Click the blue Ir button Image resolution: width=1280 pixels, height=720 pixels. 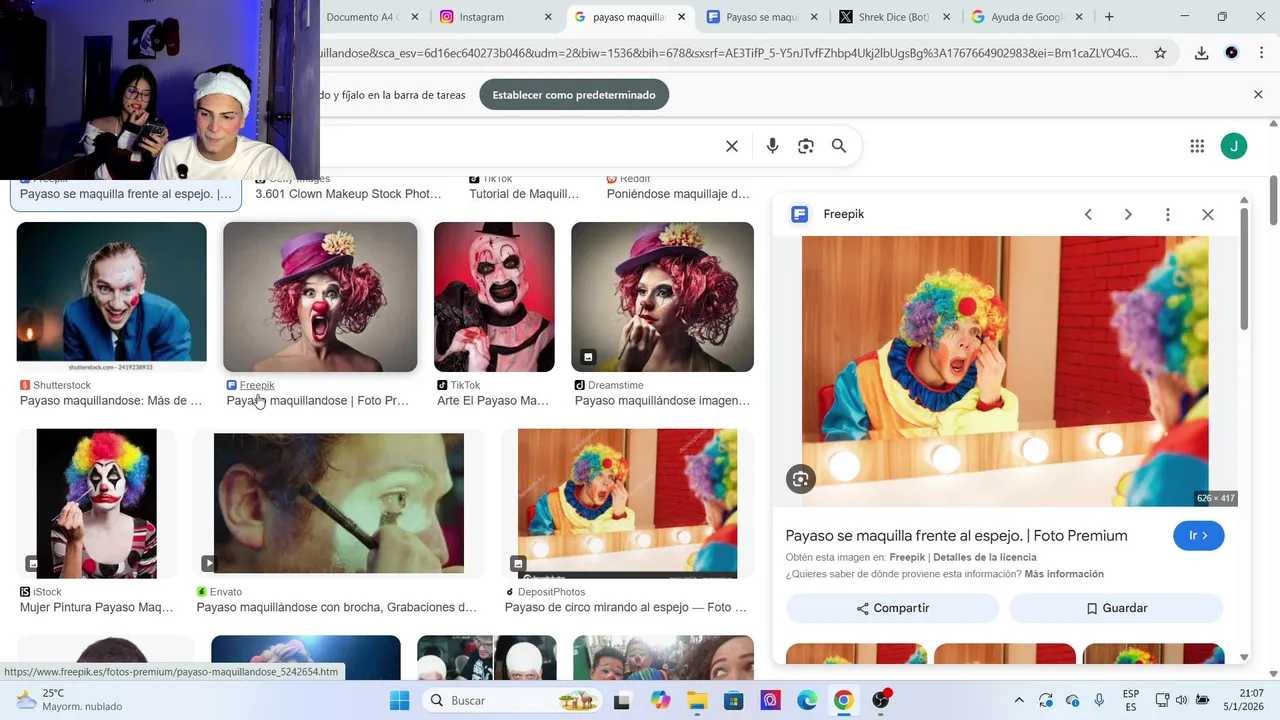[x=1198, y=535]
